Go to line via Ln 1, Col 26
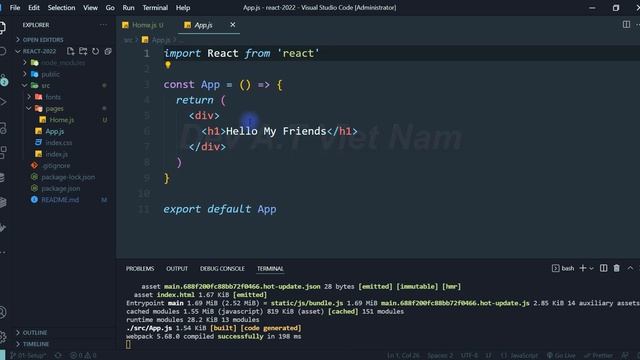 click(403, 356)
